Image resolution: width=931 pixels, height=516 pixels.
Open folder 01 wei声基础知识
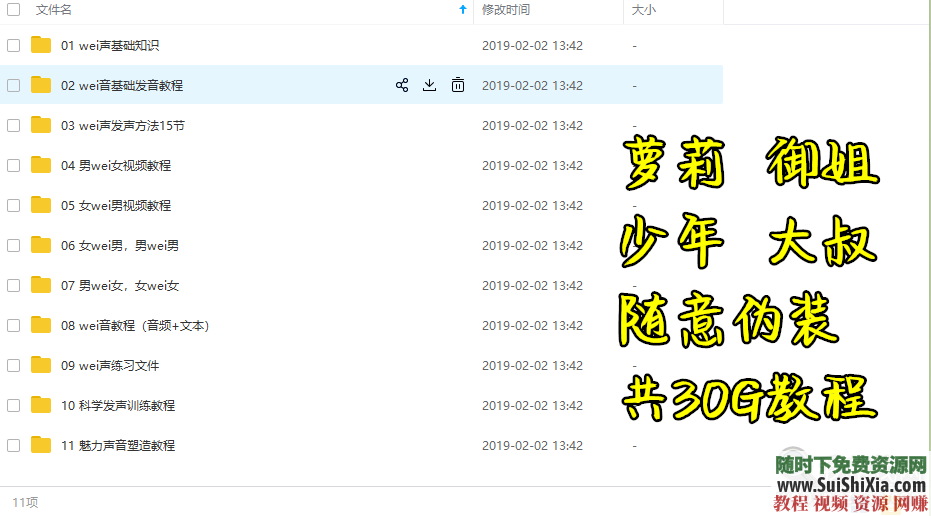(110, 46)
